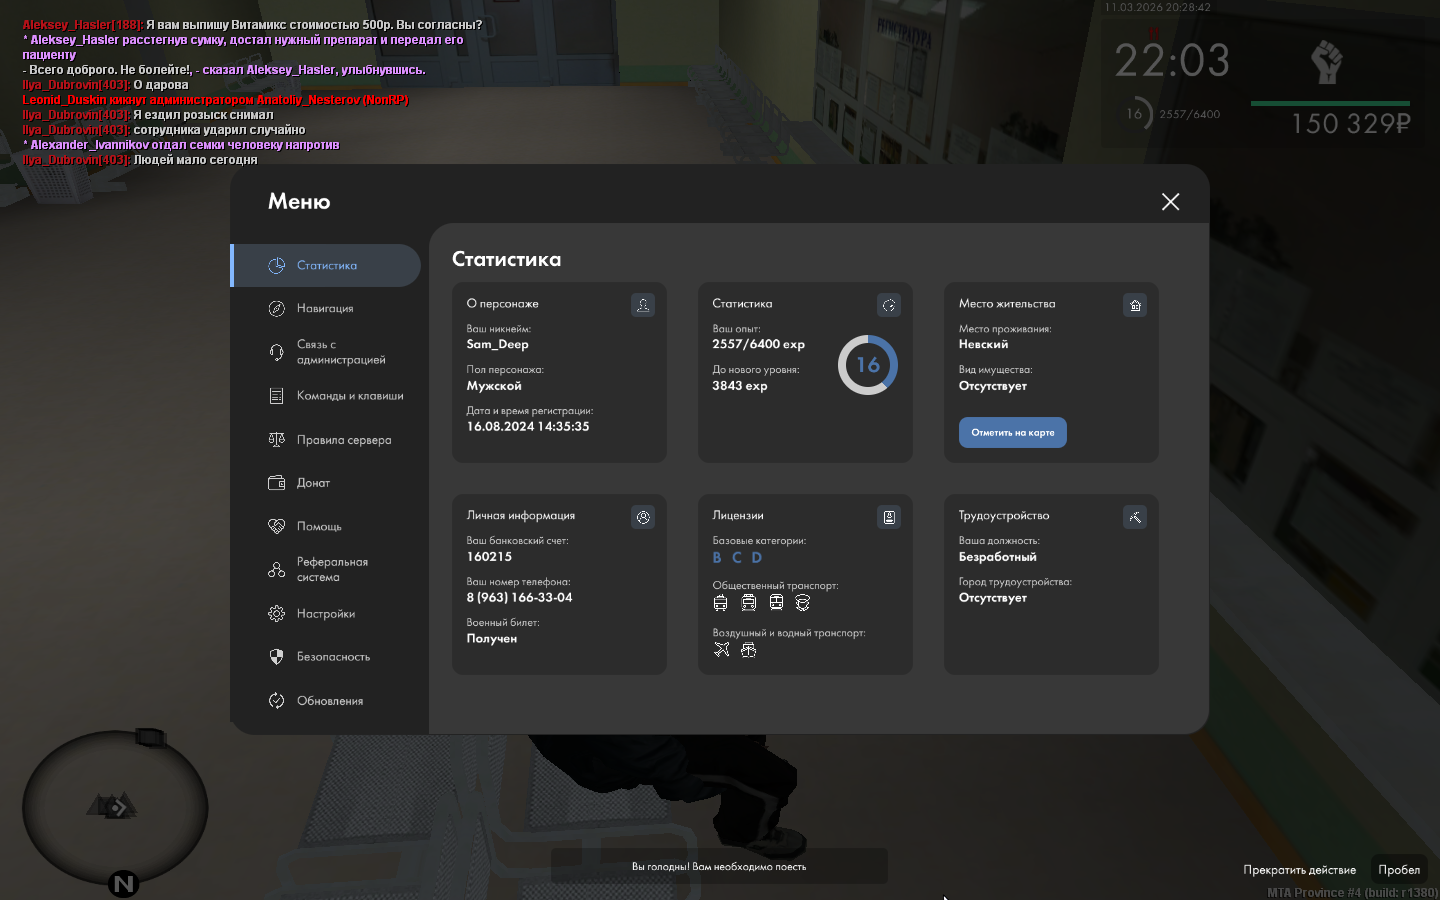
Task: Click the profile icon in О персонаже card
Action: 643,305
